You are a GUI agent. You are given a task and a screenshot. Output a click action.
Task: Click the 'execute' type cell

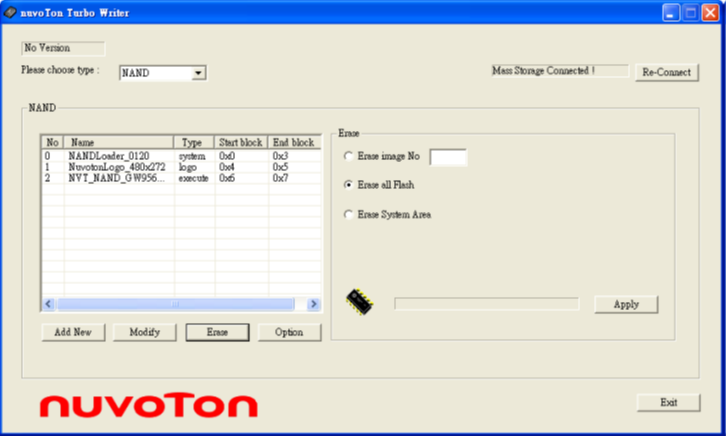click(x=194, y=178)
